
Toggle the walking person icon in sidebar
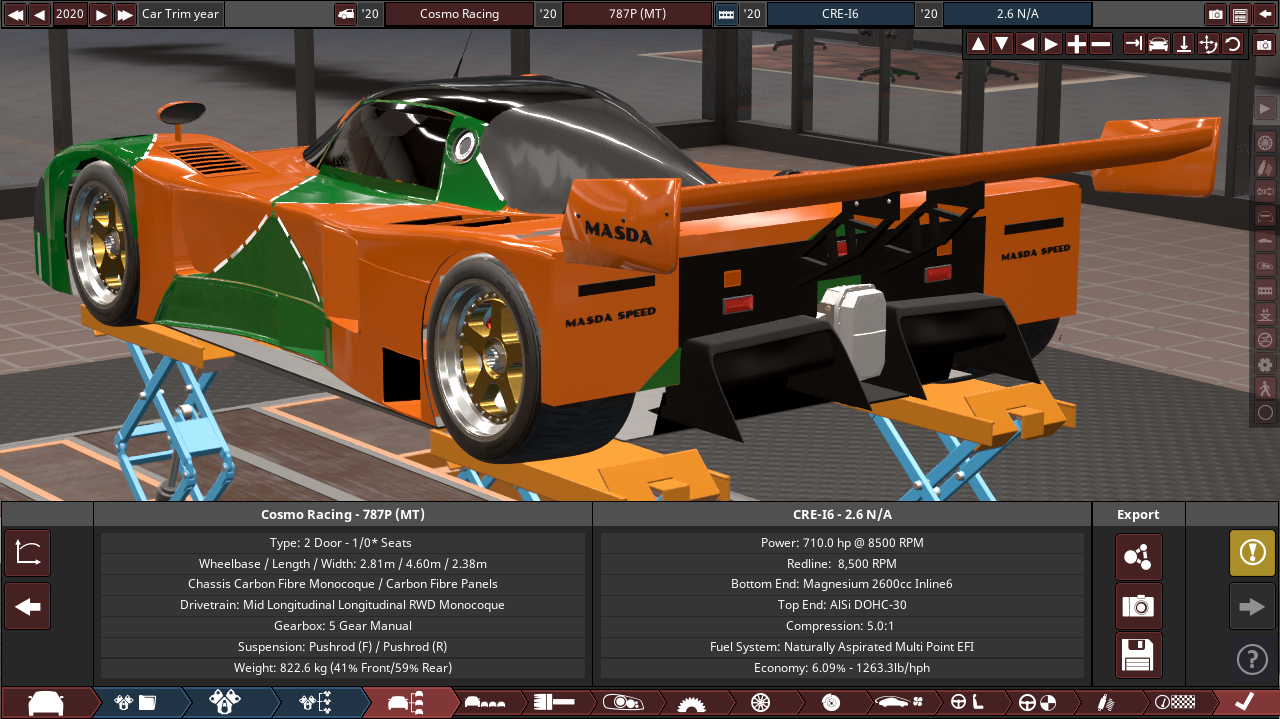click(x=1265, y=388)
